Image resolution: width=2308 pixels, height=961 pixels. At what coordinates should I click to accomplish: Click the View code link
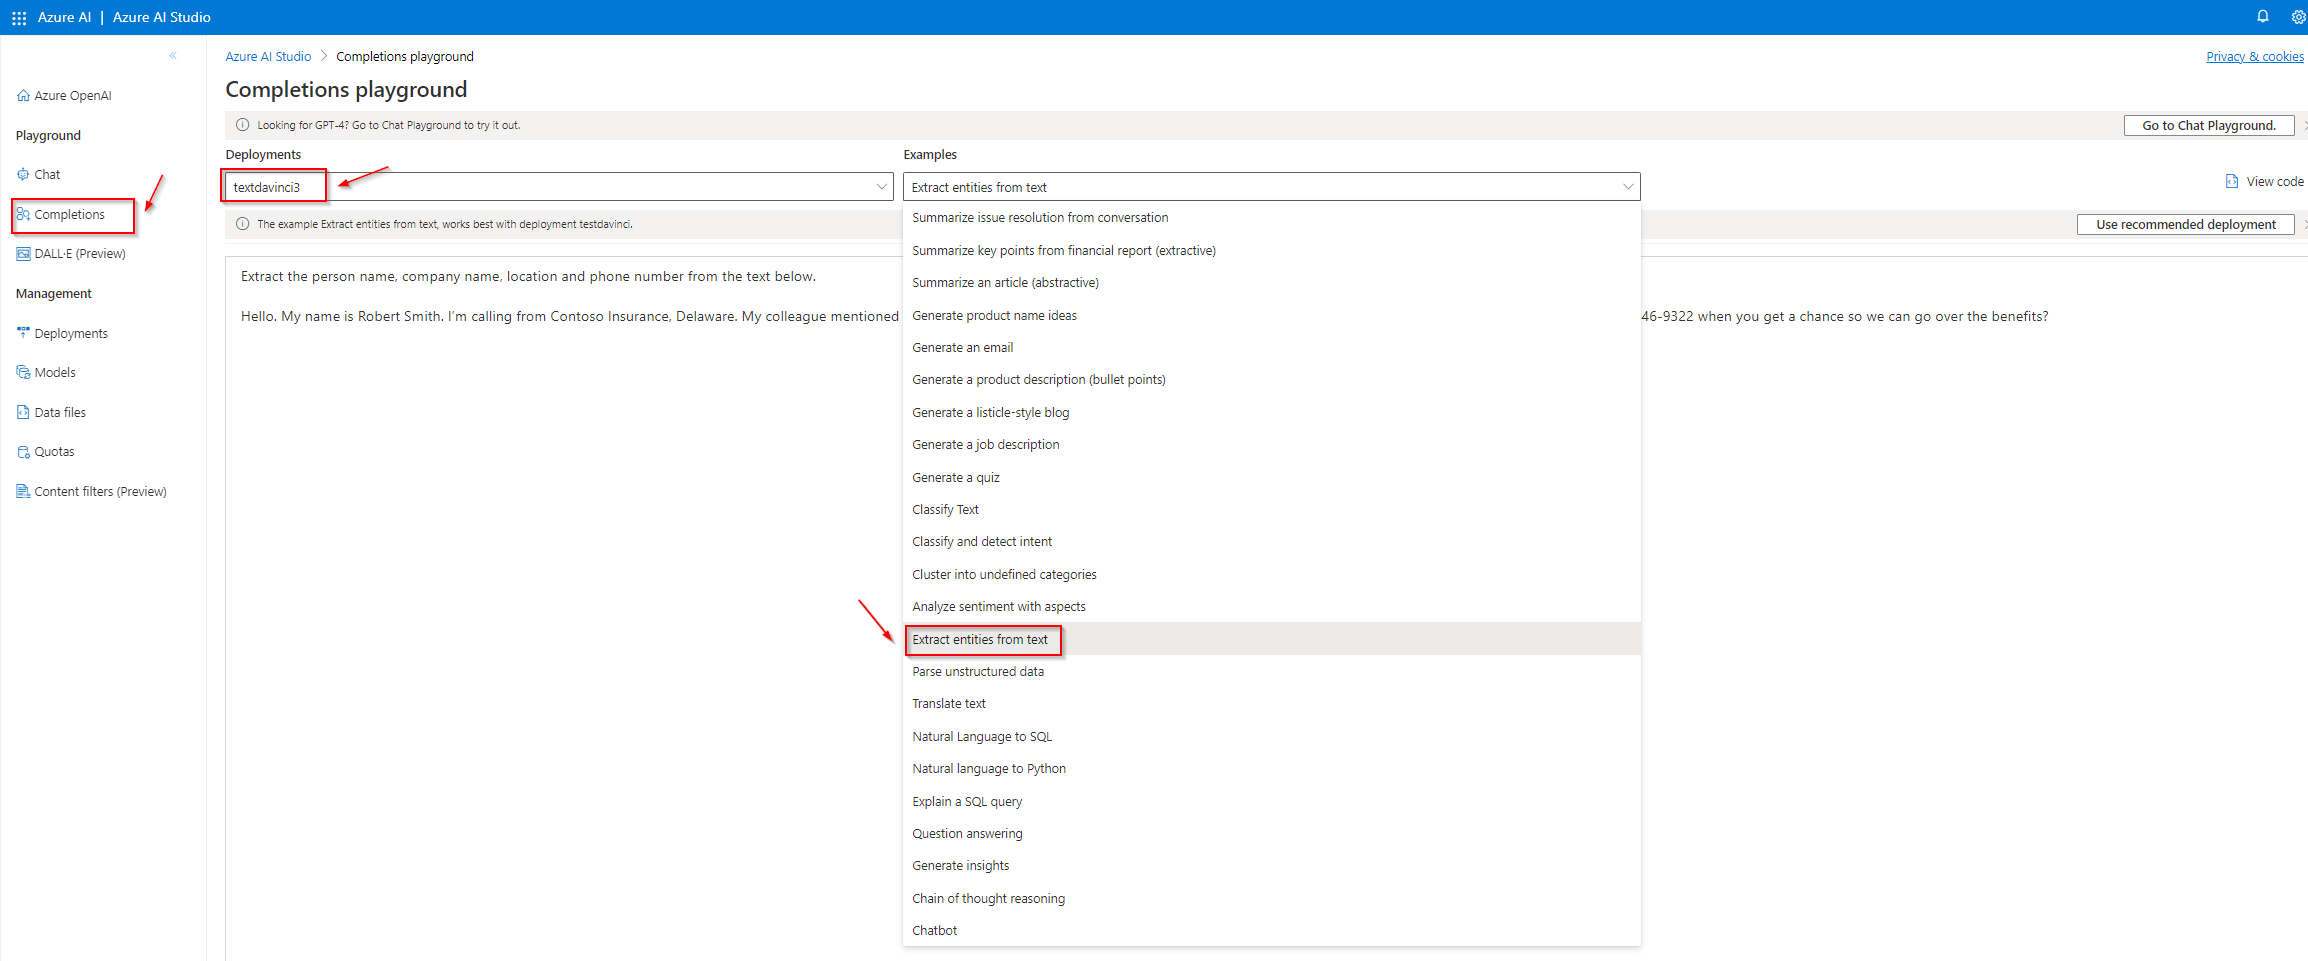(2275, 181)
